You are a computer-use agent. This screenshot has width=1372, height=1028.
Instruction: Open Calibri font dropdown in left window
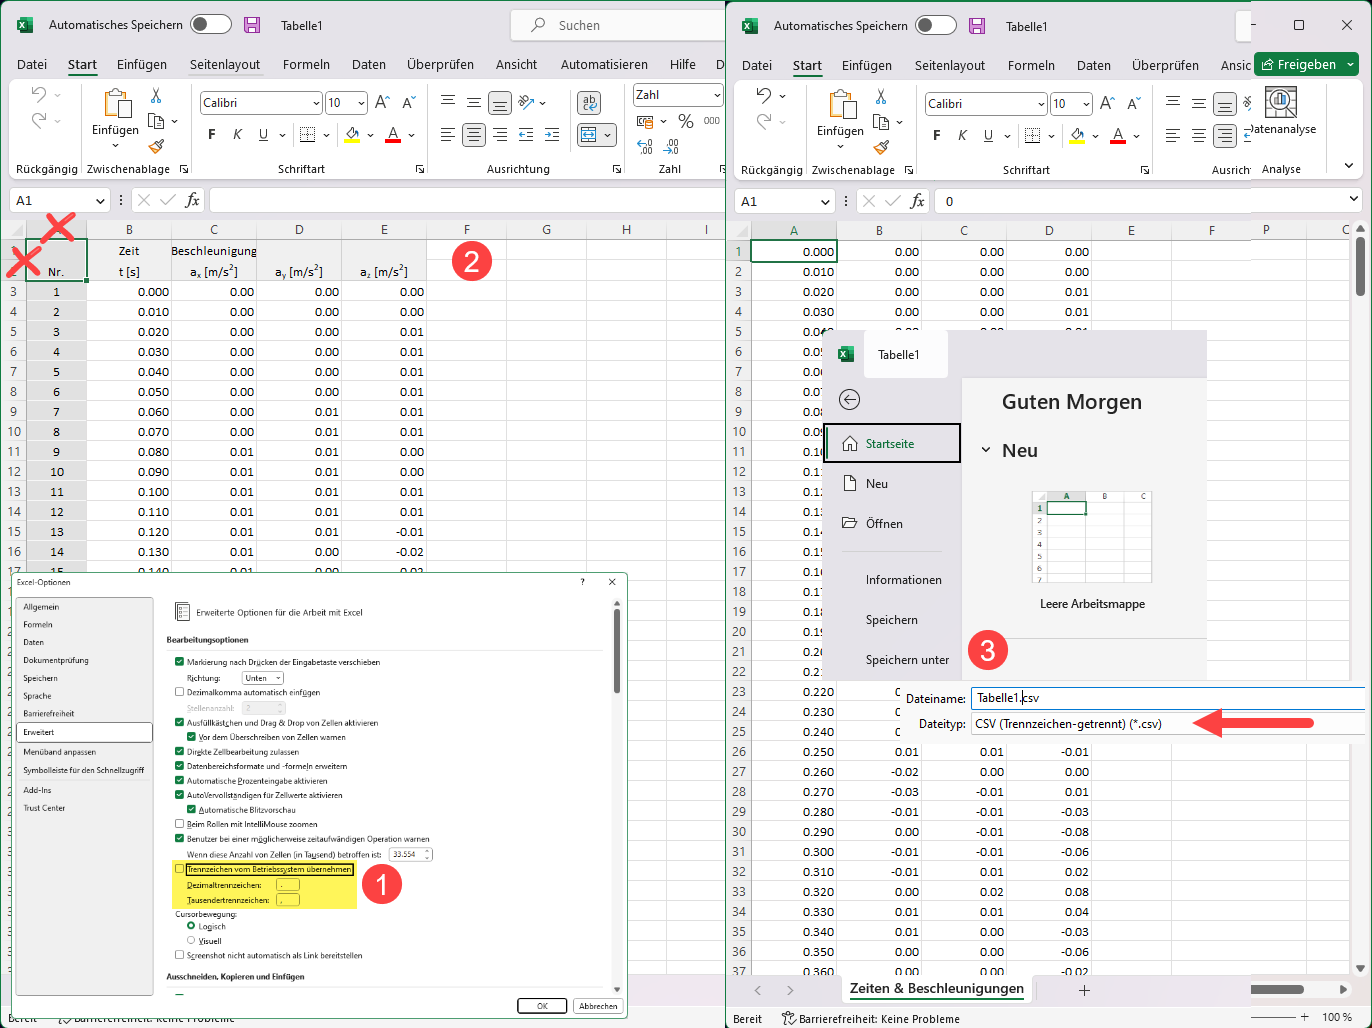tap(316, 103)
